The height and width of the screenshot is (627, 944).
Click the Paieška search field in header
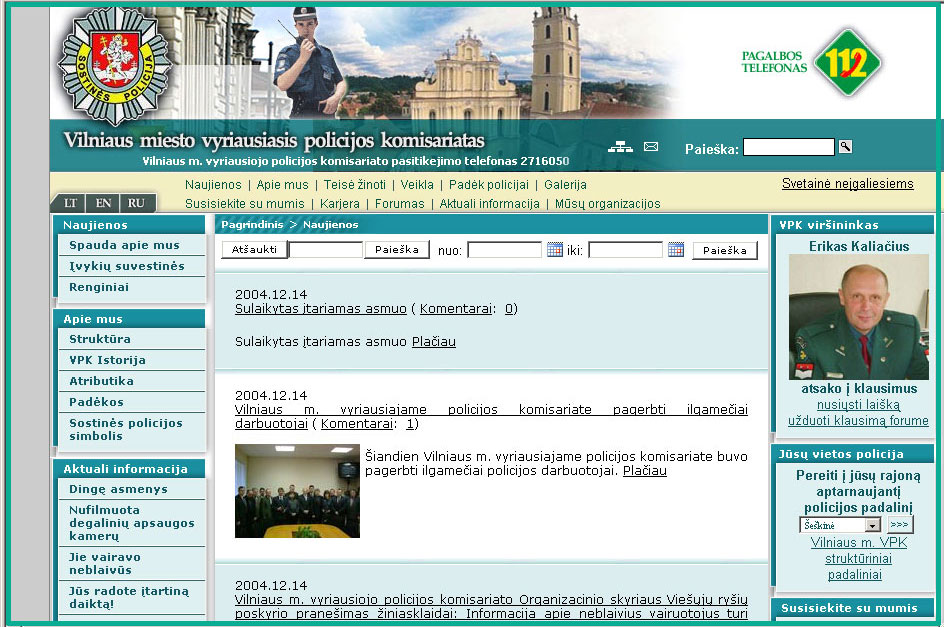pos(788,148)
